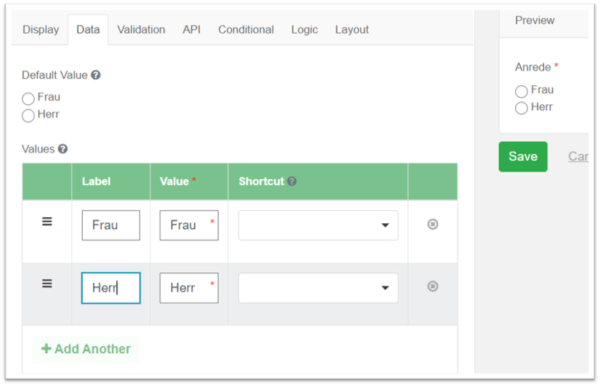Image resolution: width=600 pixels, height=386 pixels.
Task: Click the Frau Label input field
Action: click(111, 225)
